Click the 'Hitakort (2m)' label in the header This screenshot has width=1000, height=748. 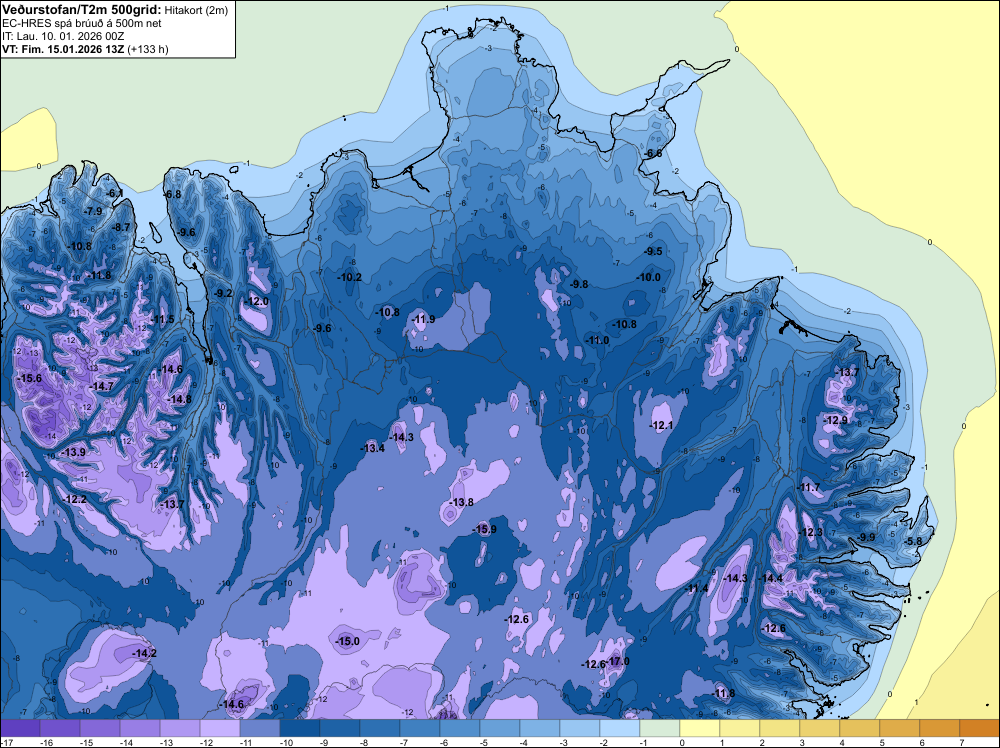click(196, 10)
